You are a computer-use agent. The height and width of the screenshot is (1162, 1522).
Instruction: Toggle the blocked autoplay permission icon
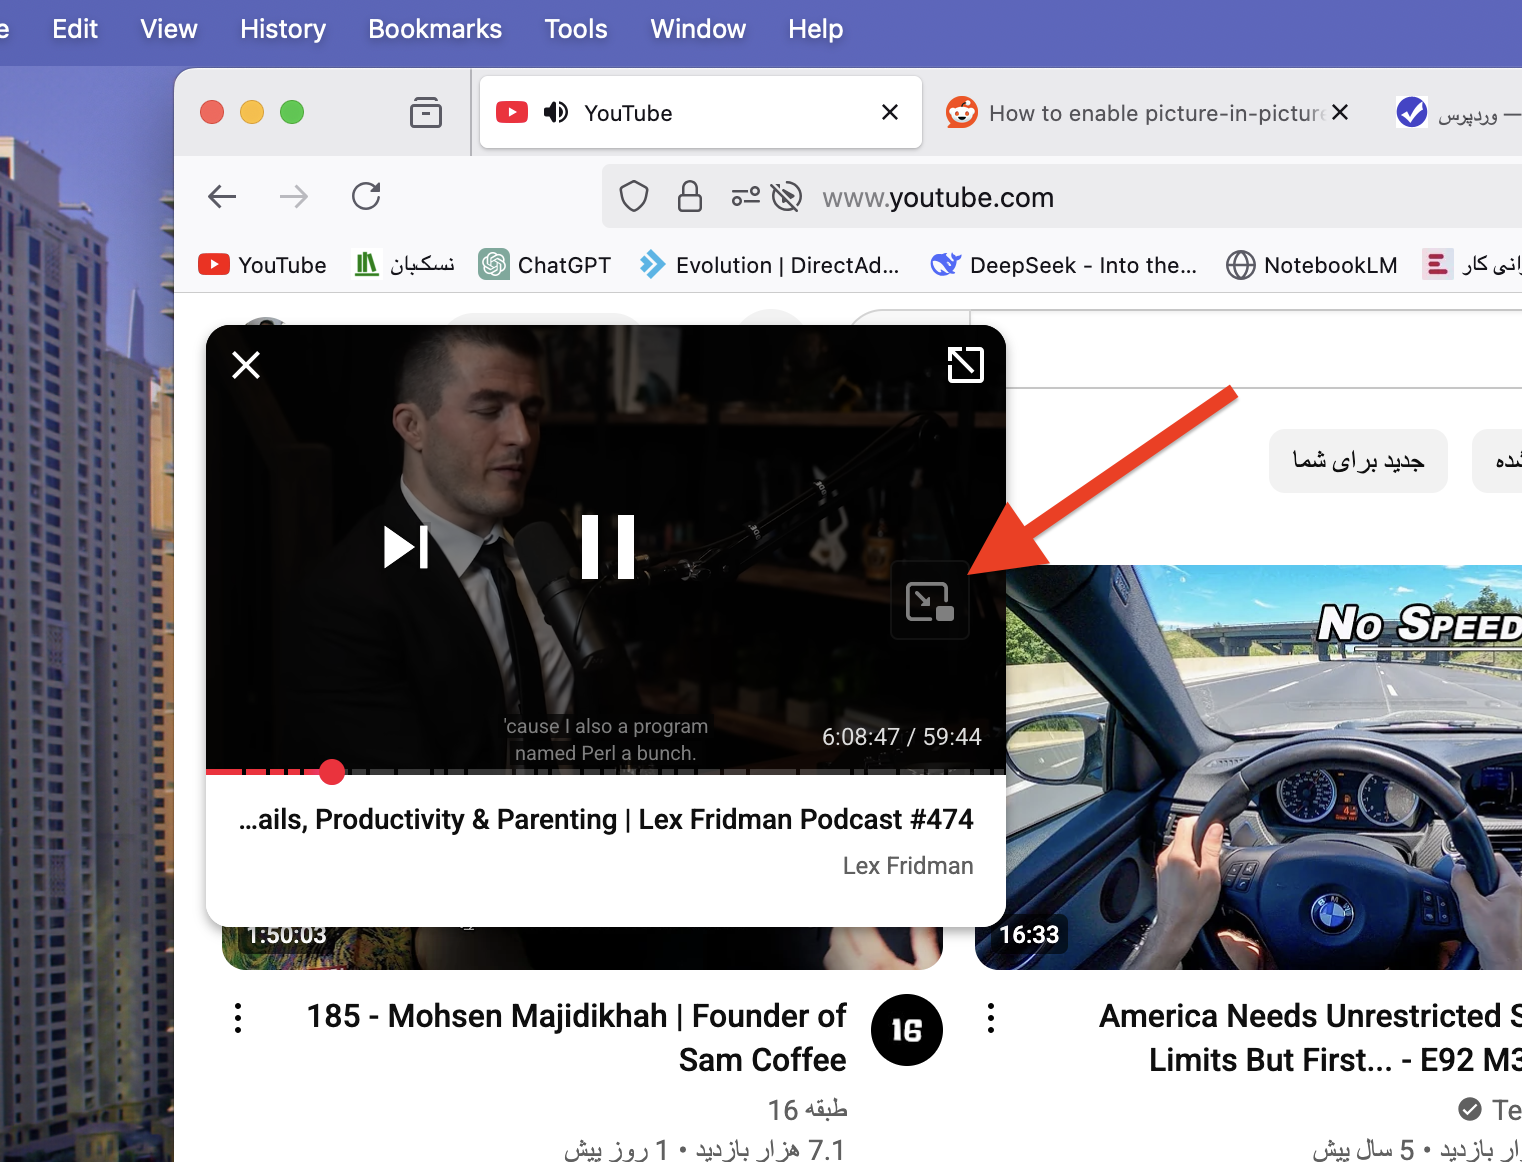click(787, 197)
